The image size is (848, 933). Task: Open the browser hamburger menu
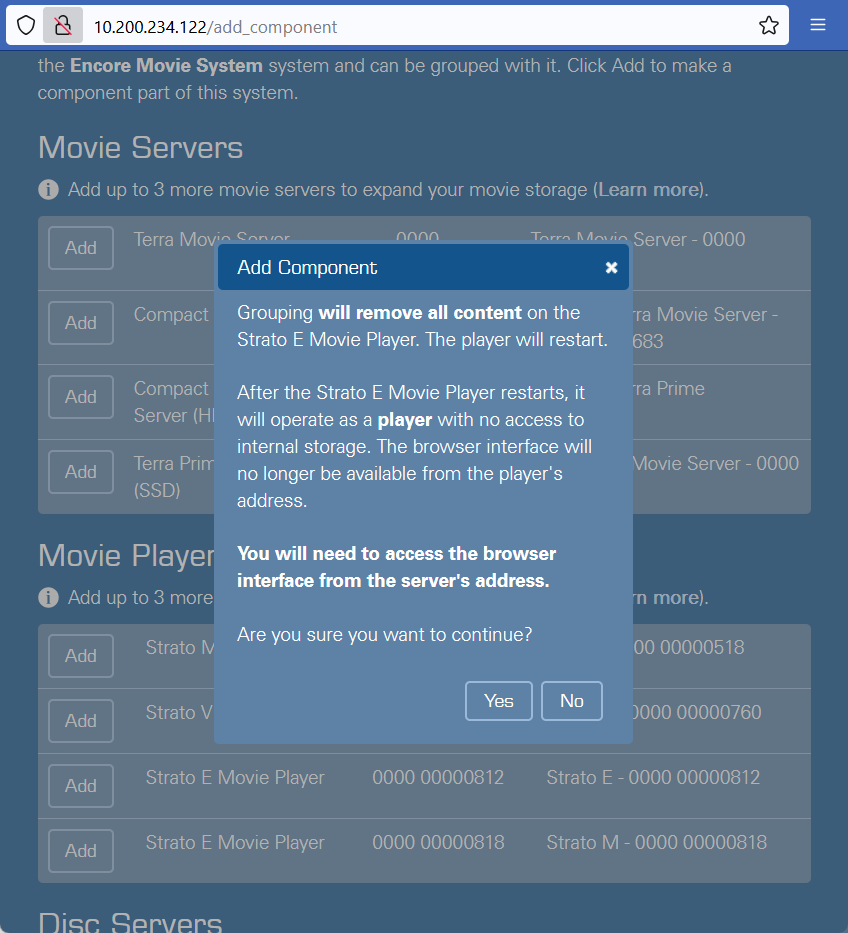click(818, 26)
